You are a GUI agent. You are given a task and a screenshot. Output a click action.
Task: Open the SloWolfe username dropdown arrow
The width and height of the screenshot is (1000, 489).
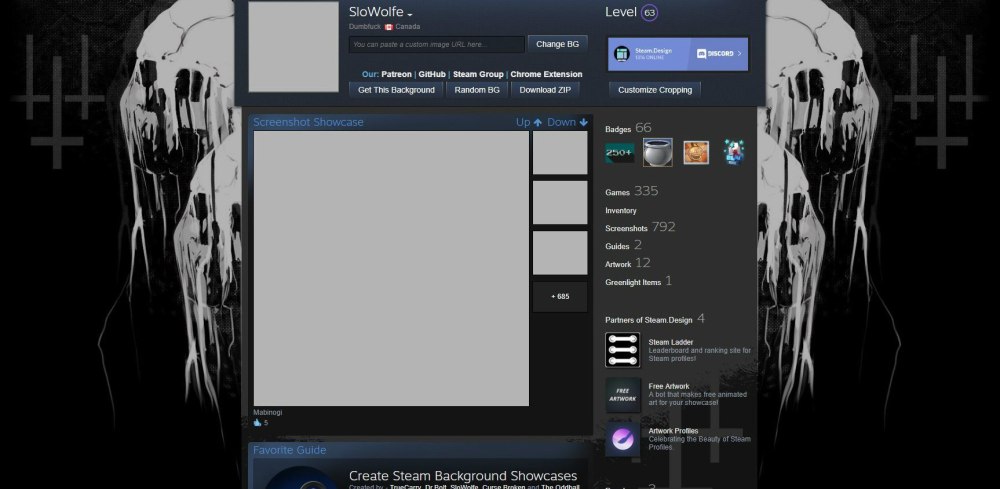409,15
